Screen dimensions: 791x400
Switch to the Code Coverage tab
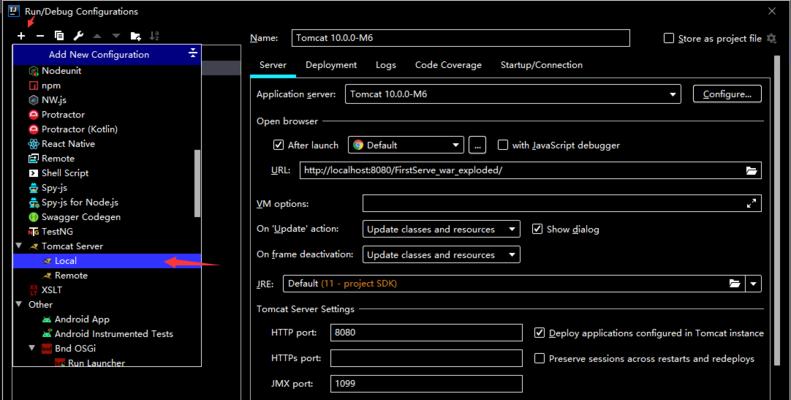(448, 65)
